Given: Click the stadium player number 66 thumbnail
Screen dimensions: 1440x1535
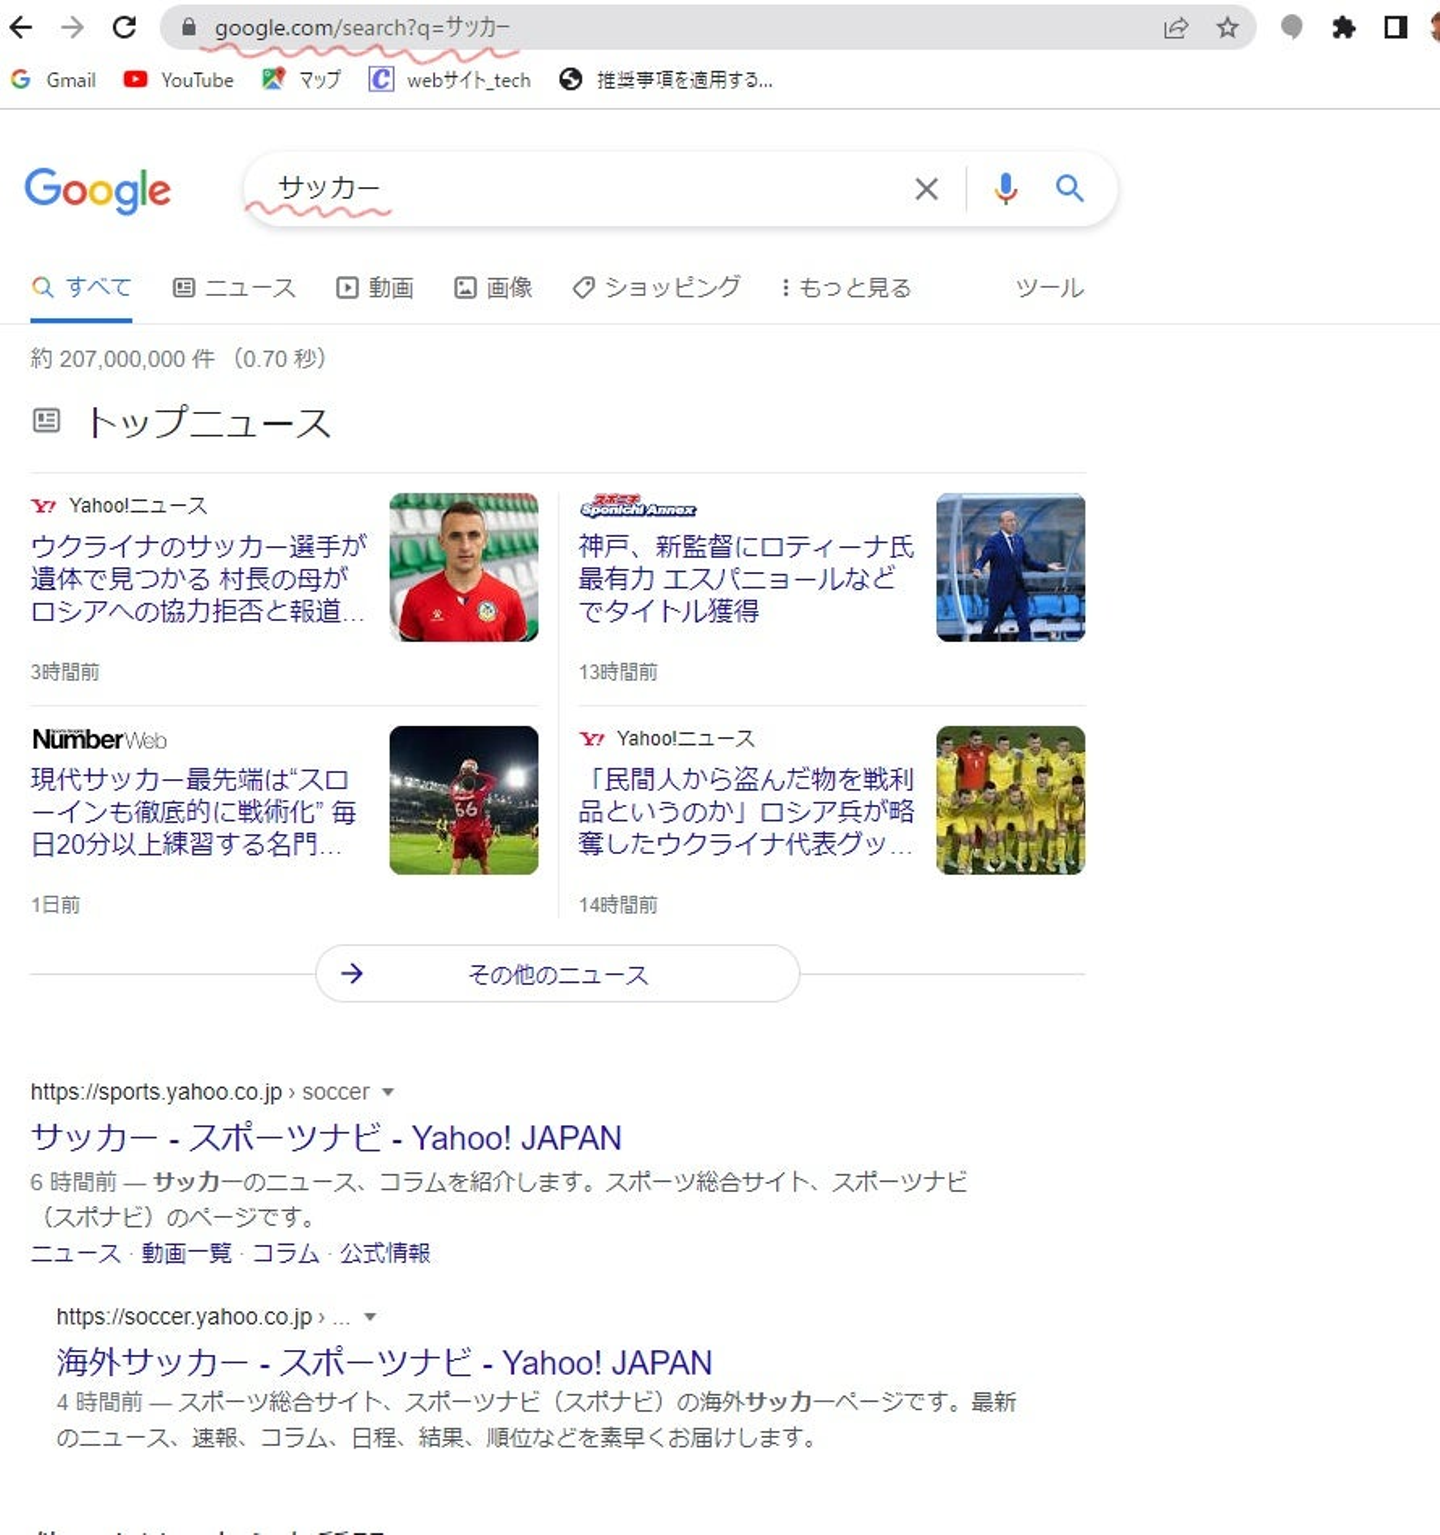Looking at the screenshot, I should coord(464,800).
